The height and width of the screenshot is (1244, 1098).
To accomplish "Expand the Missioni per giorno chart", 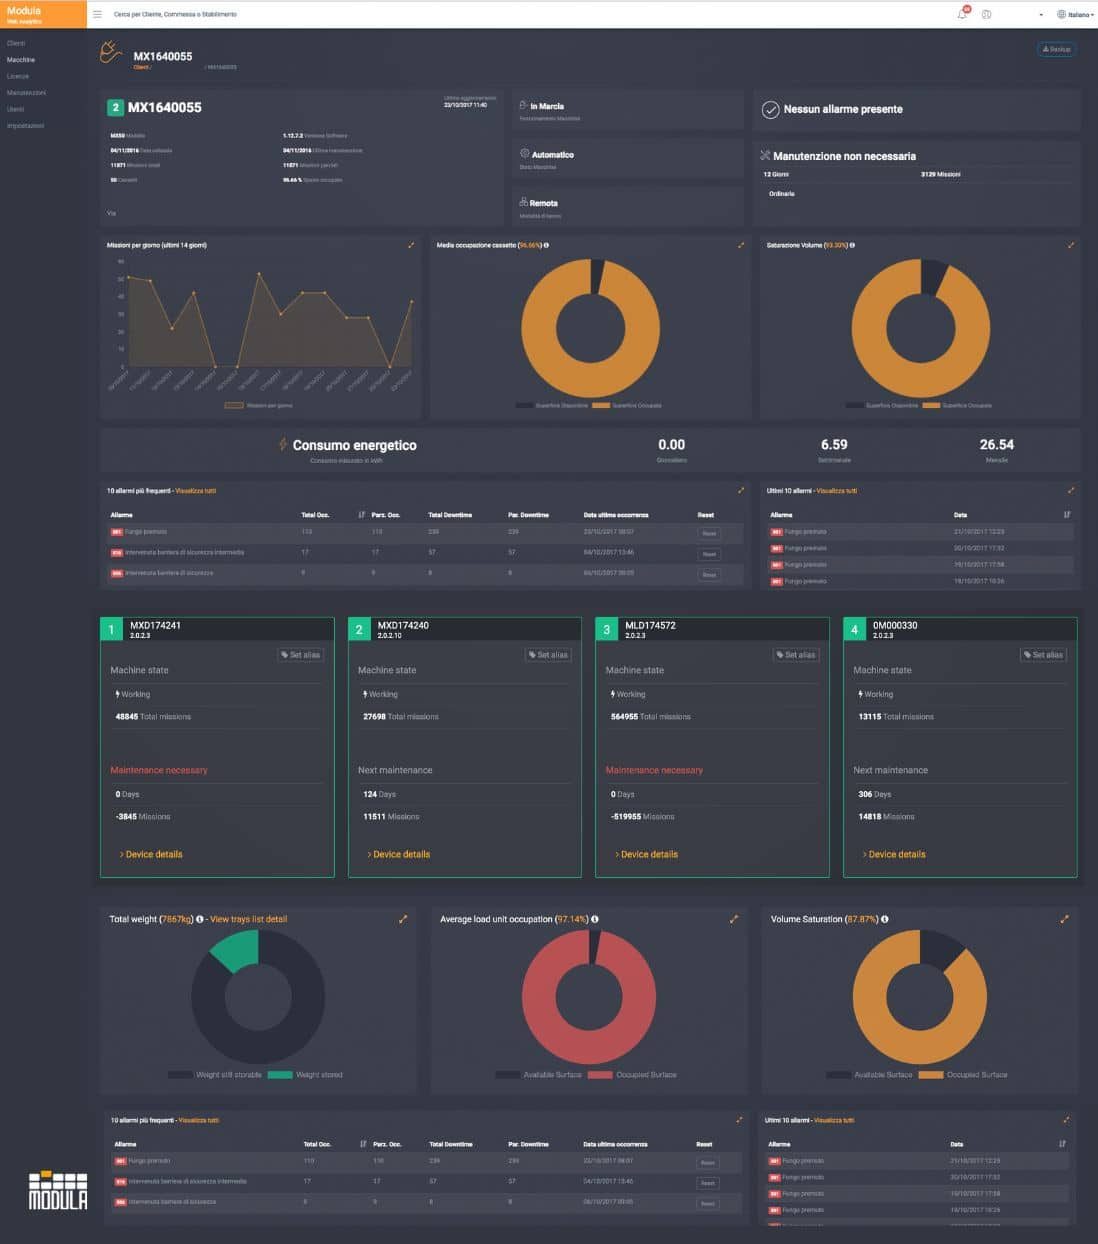I will (x=411, y=245).
